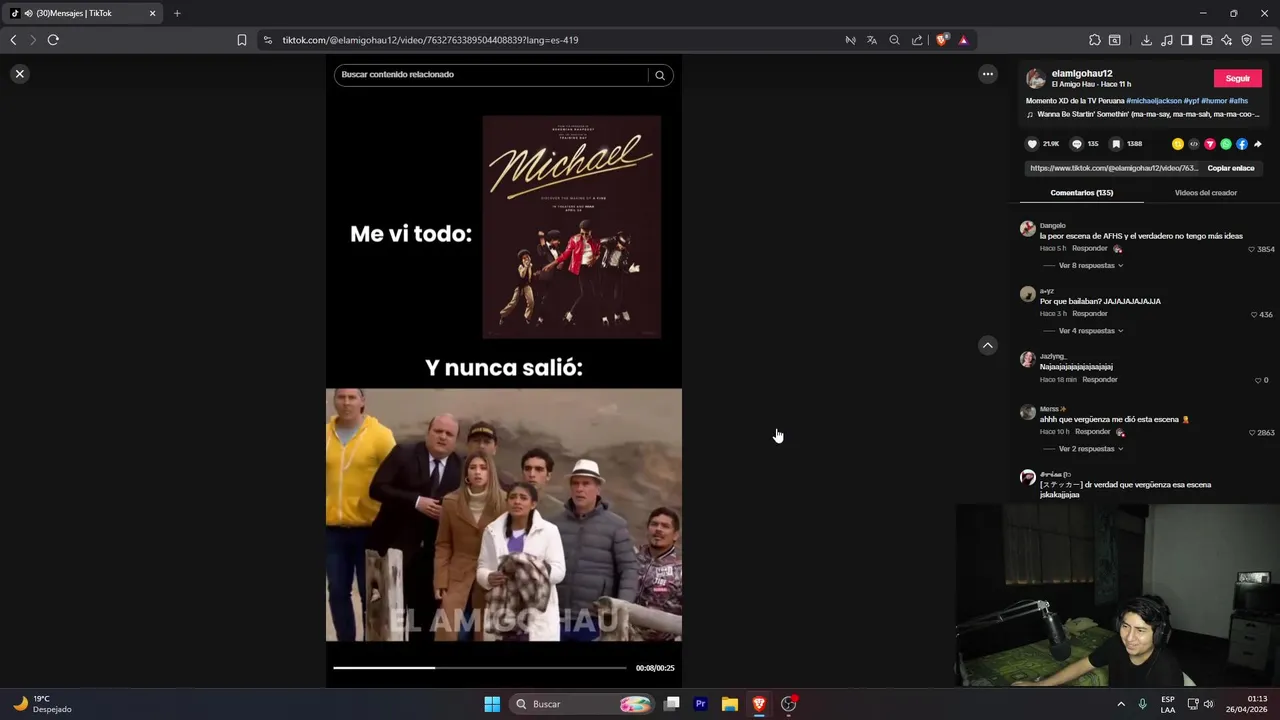This screenshot has height=720, width=1280.
Task: Open page translate icon in address bar
Action: [x=872, y=40]
